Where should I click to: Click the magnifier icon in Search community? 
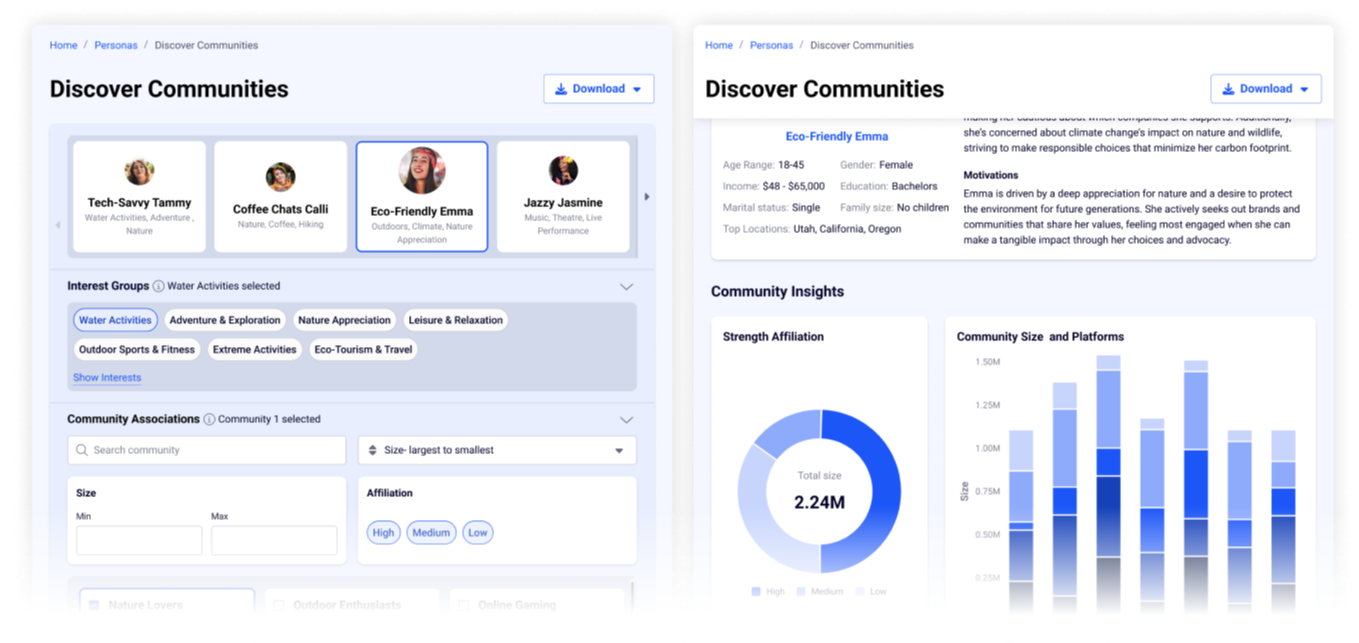tap(81, 450)
